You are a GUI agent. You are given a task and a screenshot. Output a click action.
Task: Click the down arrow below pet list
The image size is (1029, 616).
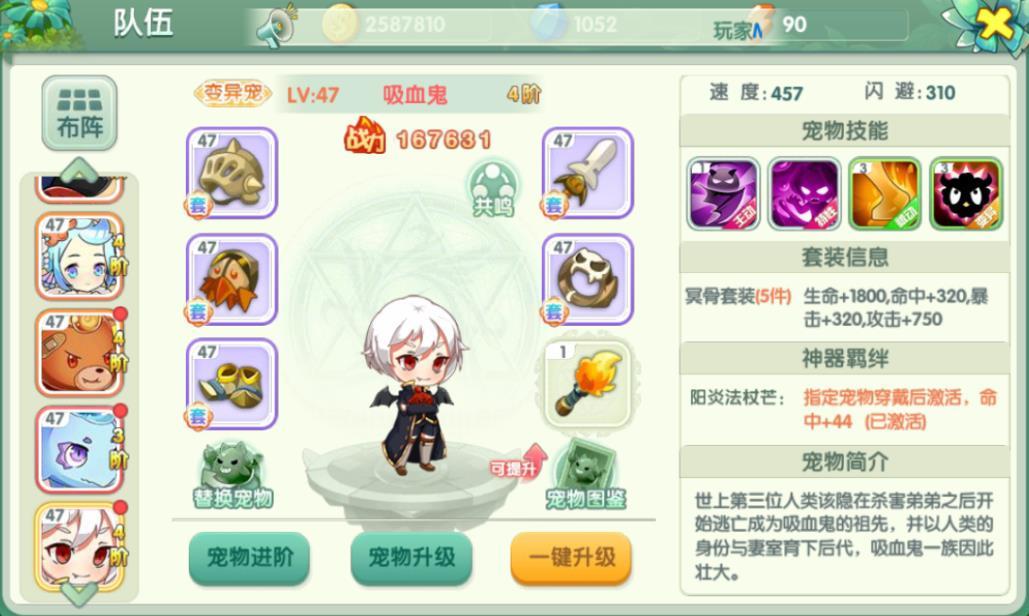pyautogui.click(x=79, y=592)
